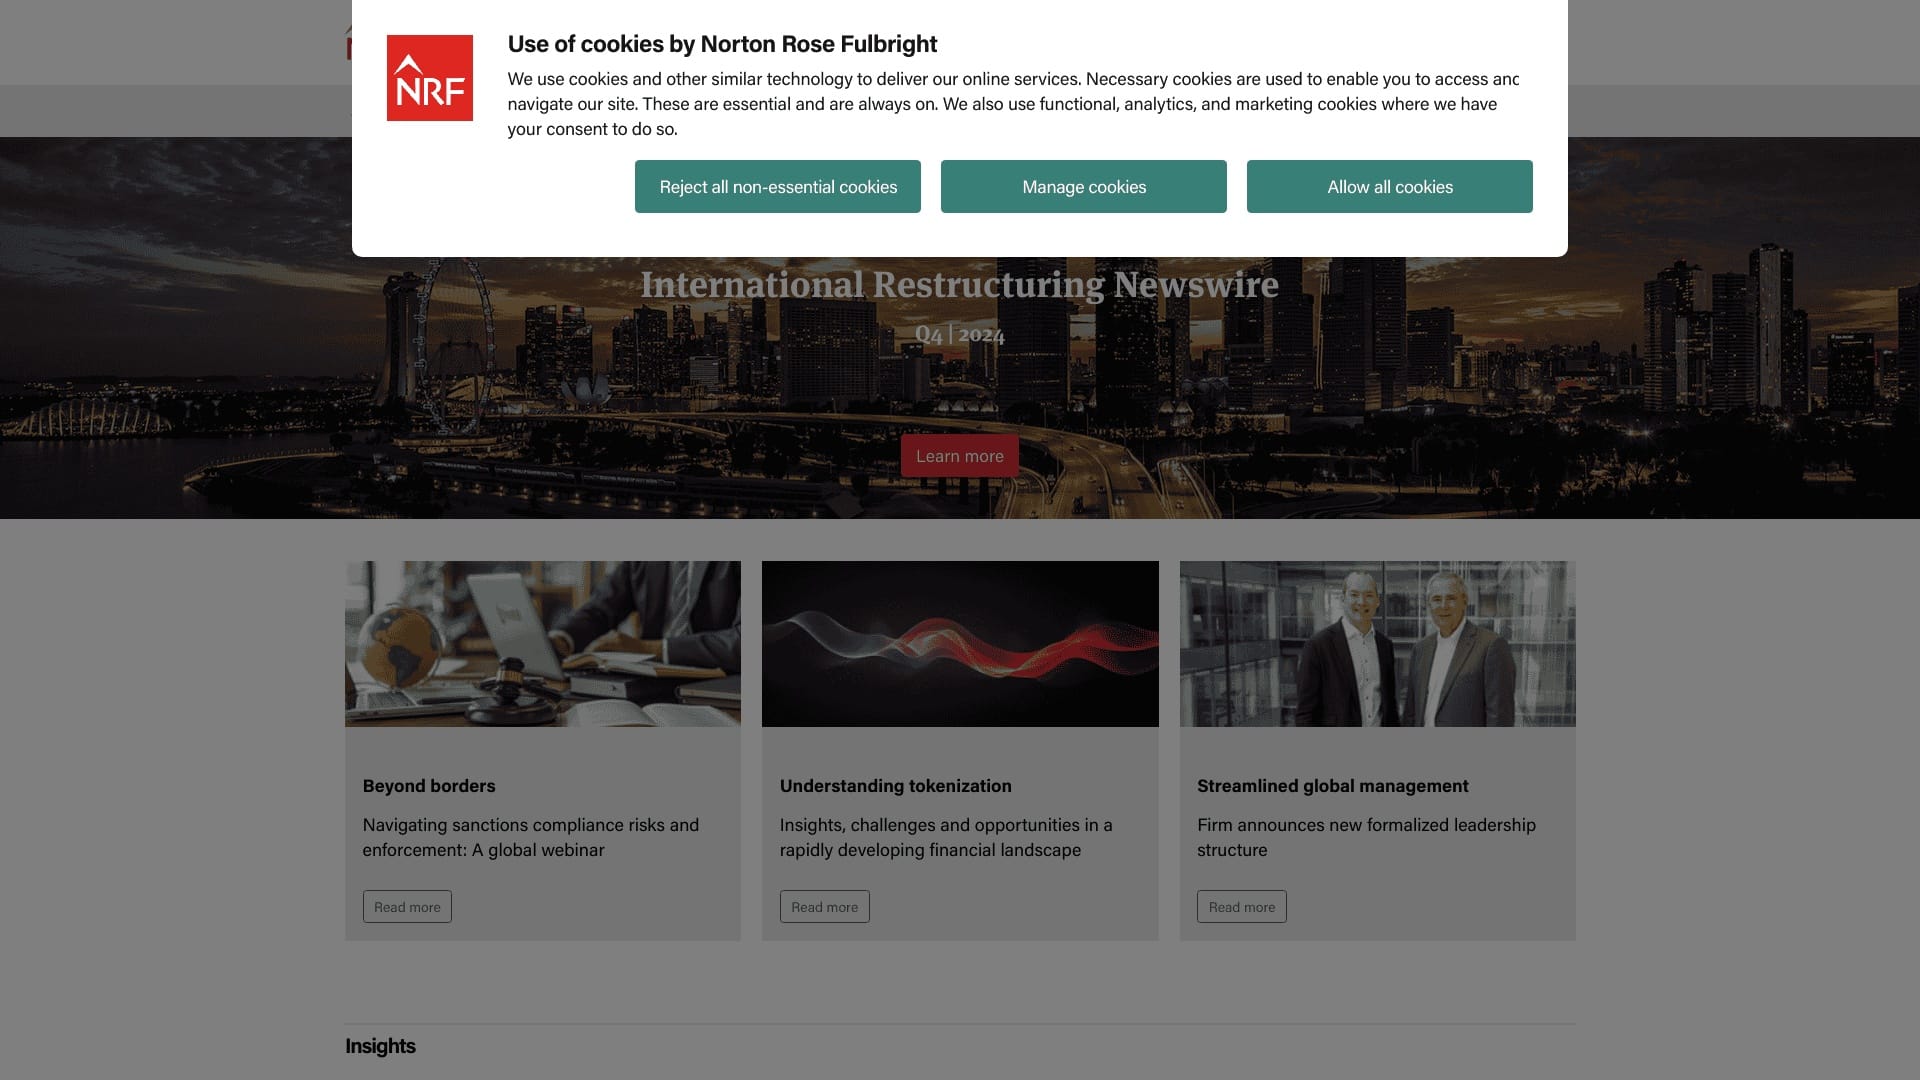Allow all cookies
The width and height of the screenshot is (1920, 1080).
(1389, 186)
